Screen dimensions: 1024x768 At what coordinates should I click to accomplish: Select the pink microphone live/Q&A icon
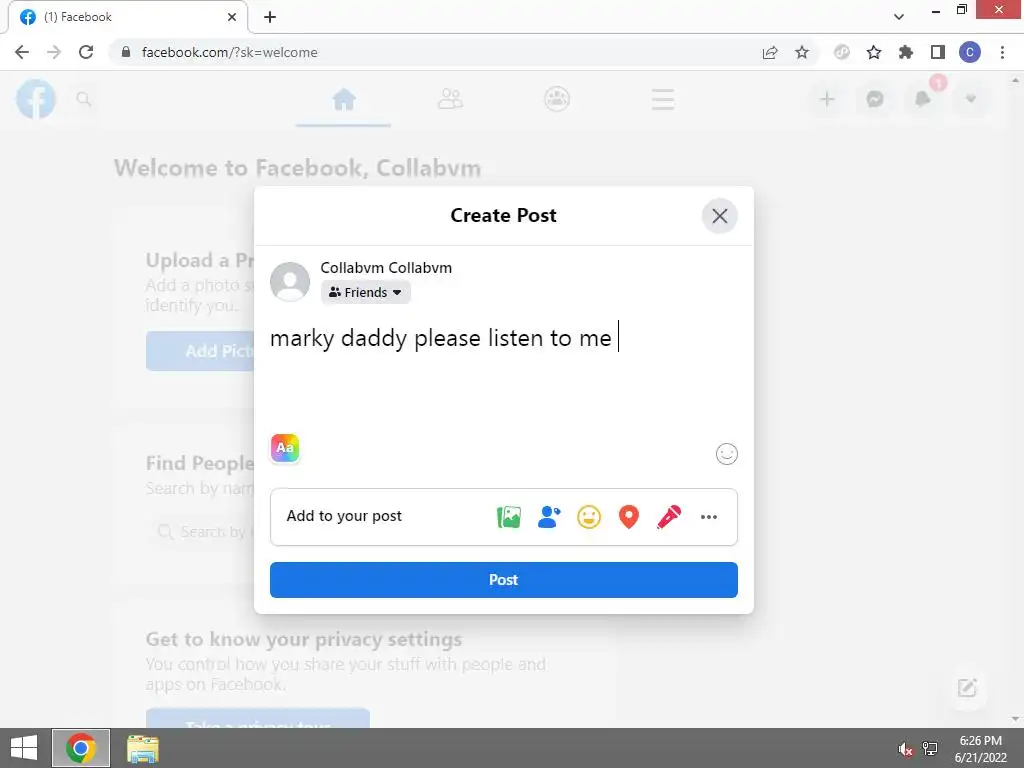[669, 517]
